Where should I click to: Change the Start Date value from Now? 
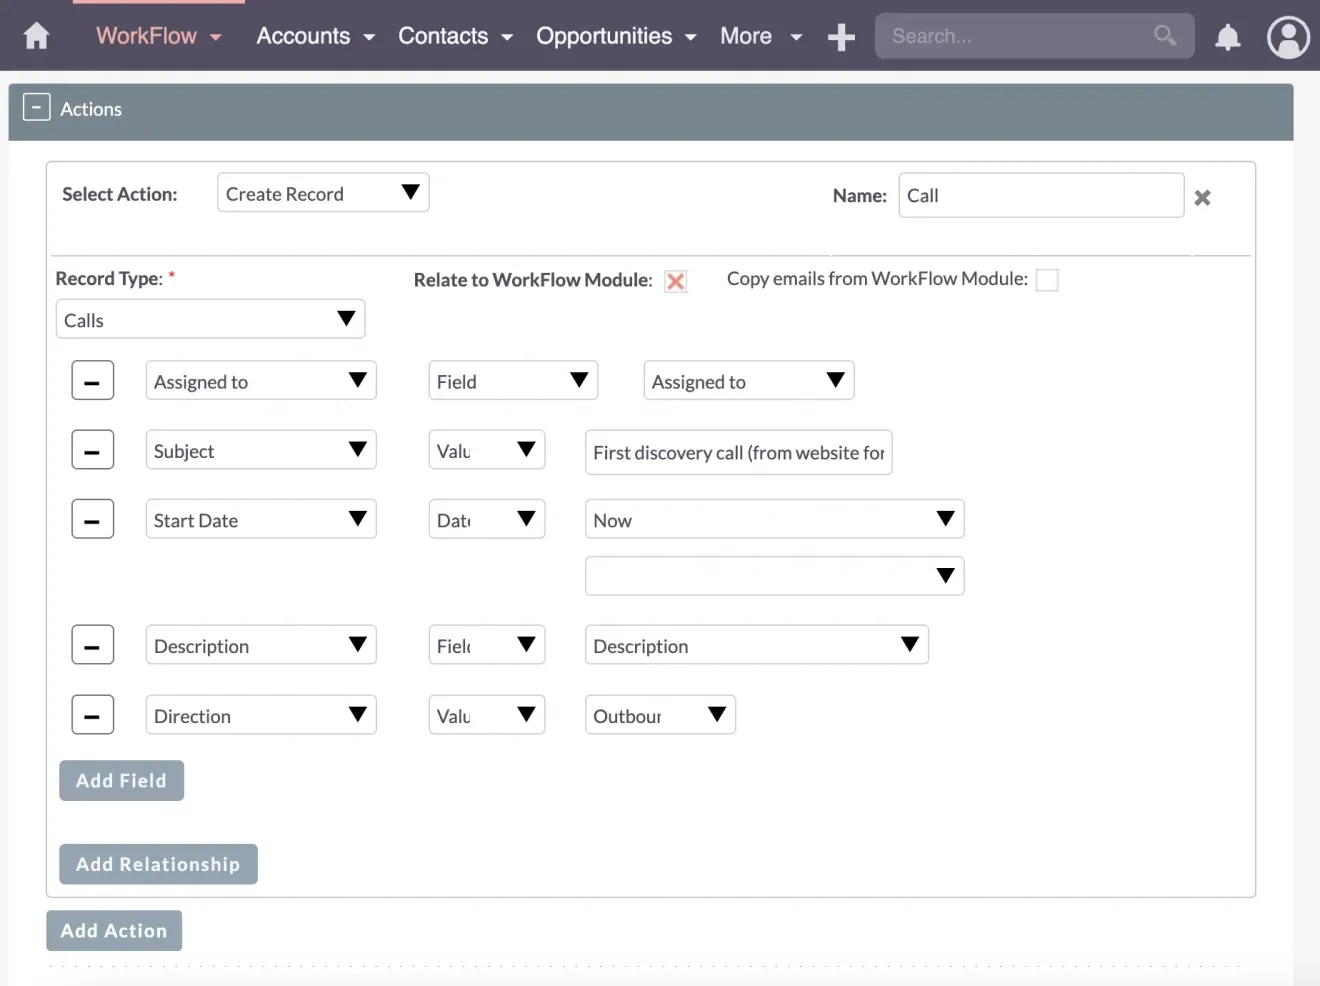[774, 519]
